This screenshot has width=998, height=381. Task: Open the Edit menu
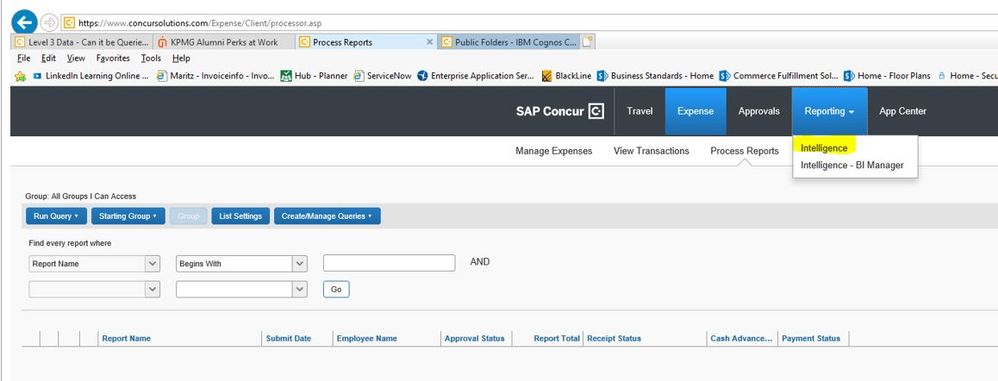[x=48, y=58]
